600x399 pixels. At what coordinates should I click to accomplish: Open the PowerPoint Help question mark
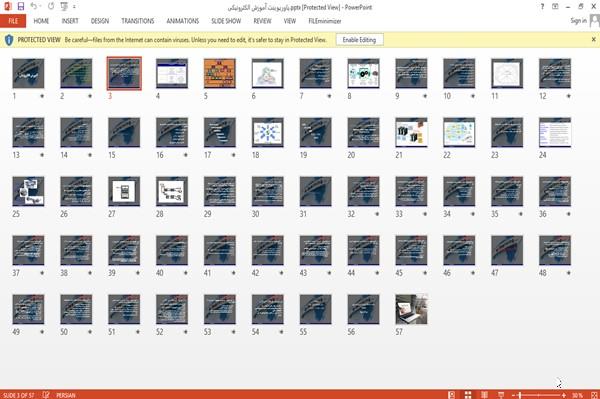point(542,7)
